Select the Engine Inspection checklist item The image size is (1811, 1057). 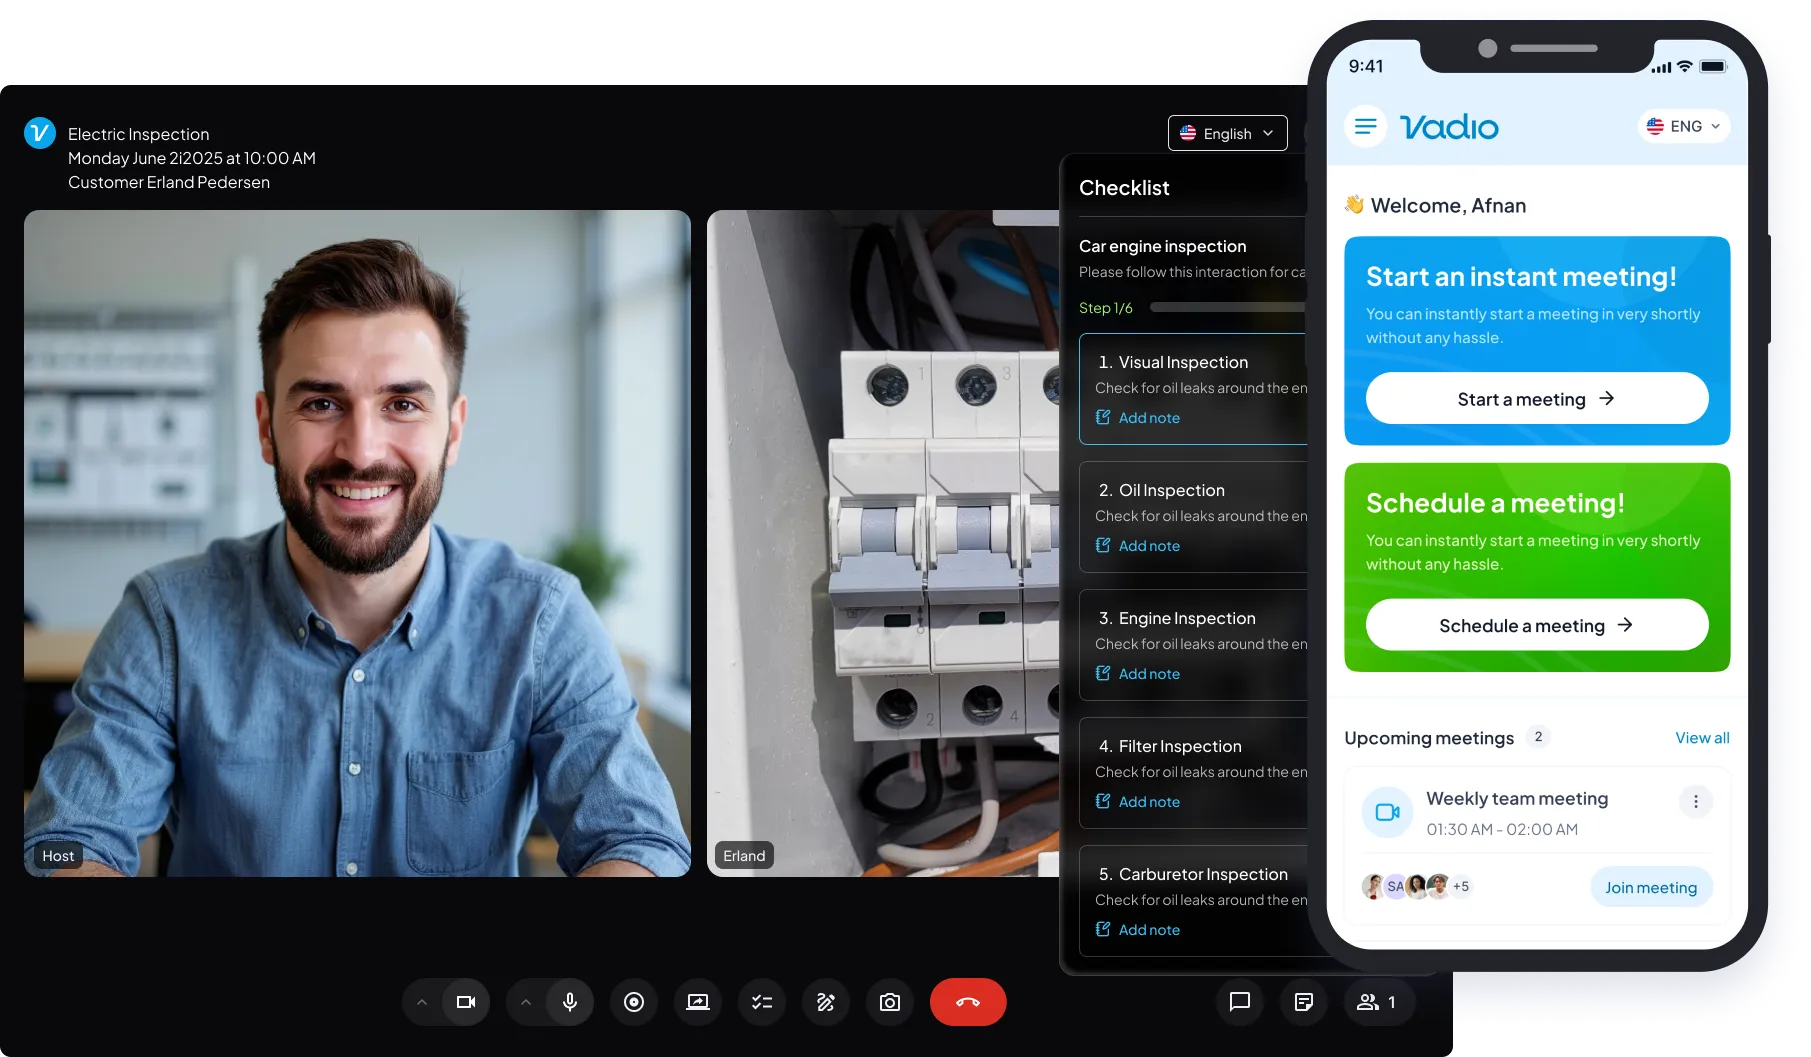coord(1194,645)
